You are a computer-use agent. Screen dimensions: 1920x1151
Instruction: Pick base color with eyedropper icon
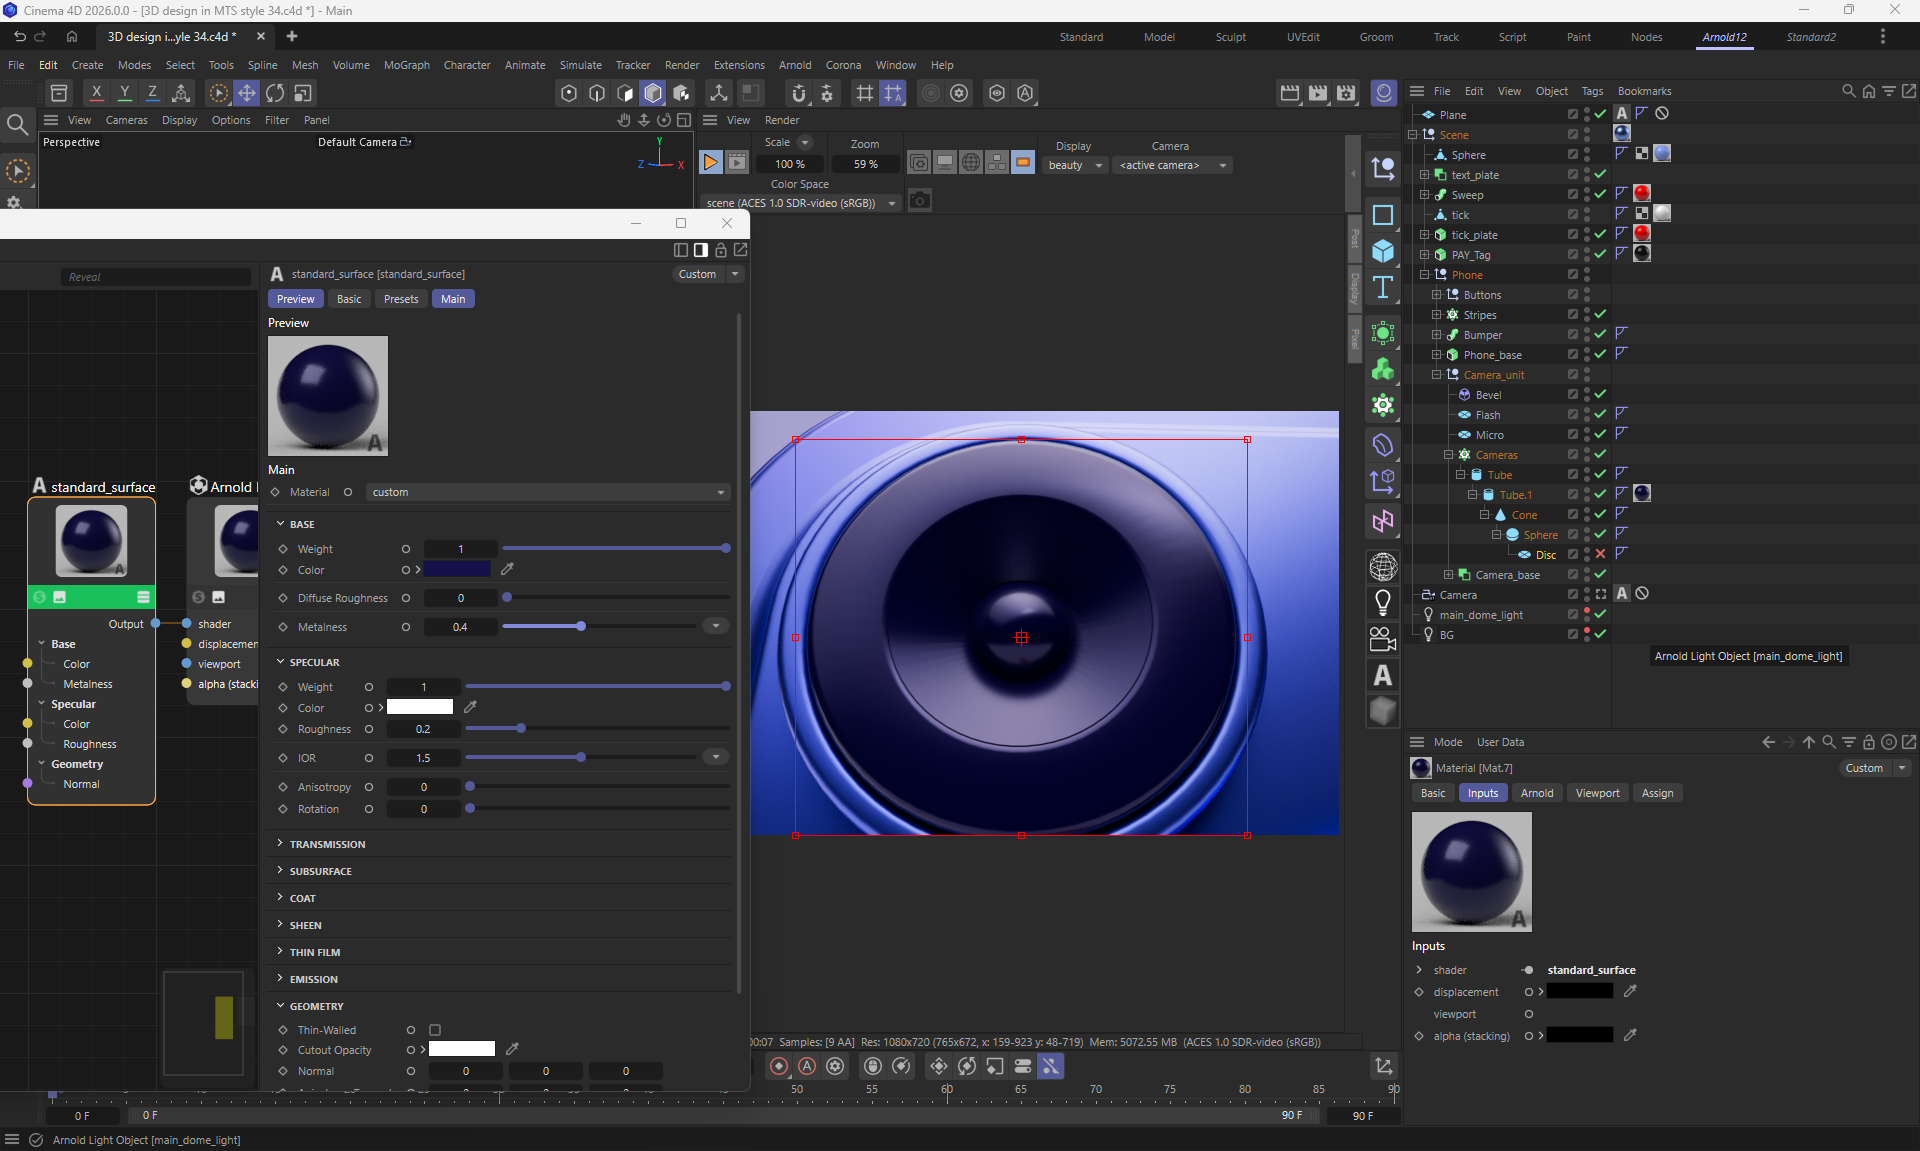click(507, 569)
